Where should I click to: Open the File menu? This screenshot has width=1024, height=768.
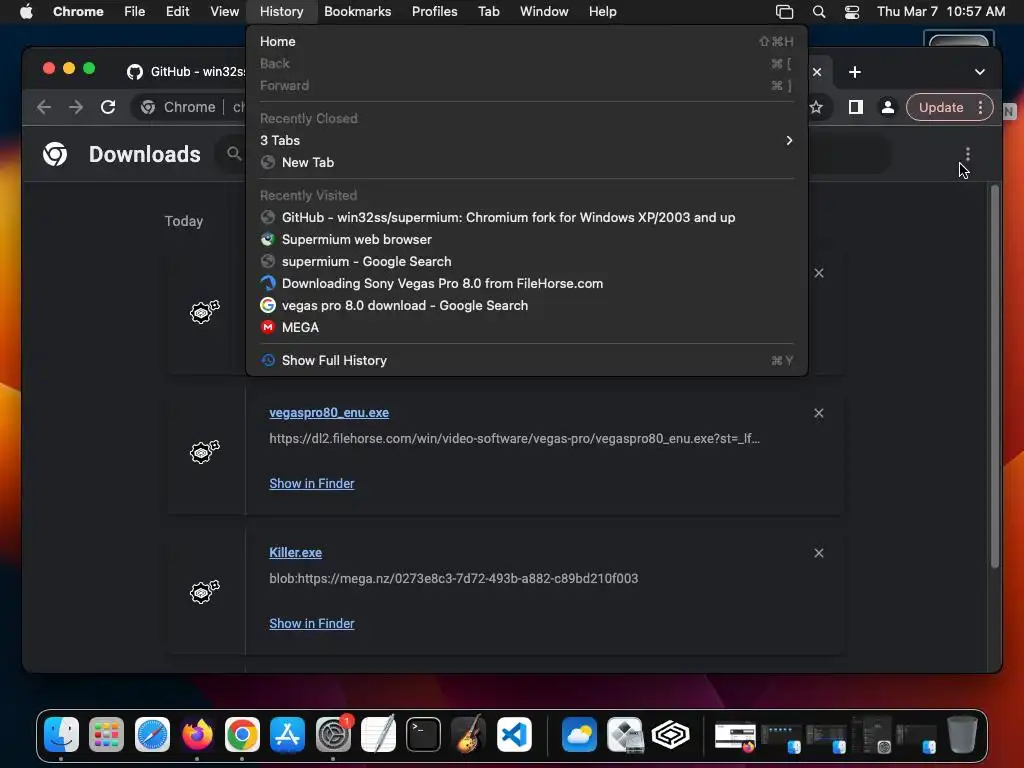tap(135, 12)
